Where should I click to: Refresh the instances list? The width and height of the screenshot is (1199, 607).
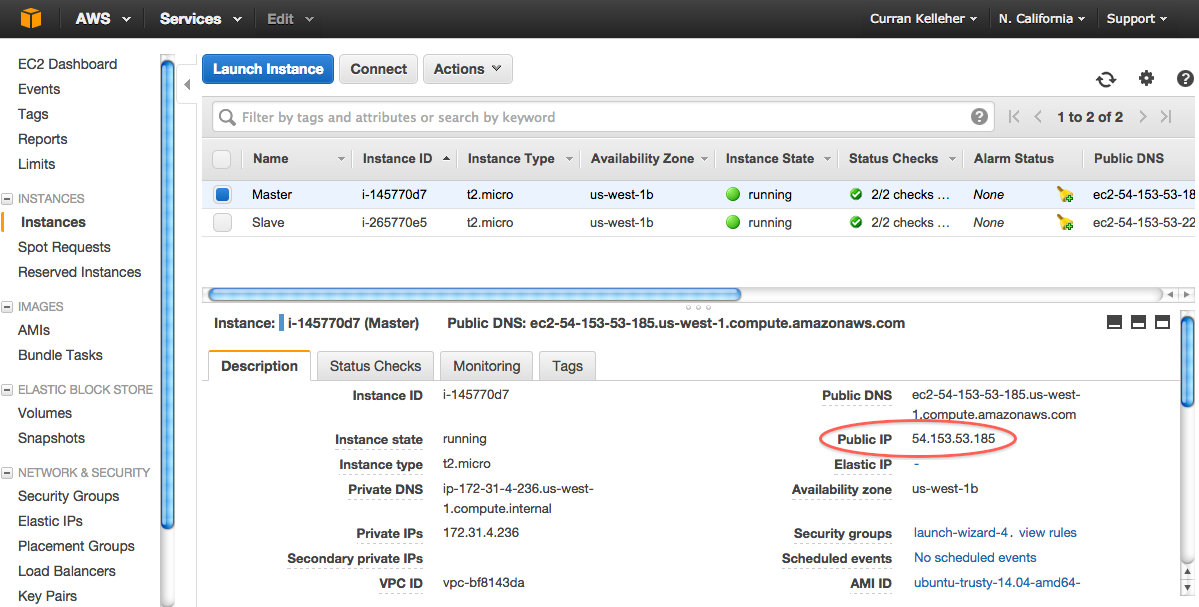point(1106,79)
